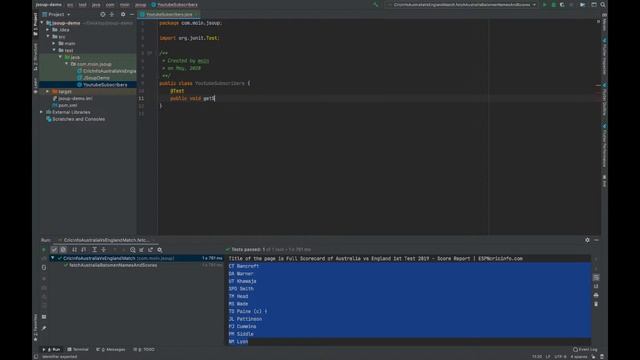Open the Project tool window side tab
The height and width of the screenshot is (360, 640).
(x=36, y=24)
